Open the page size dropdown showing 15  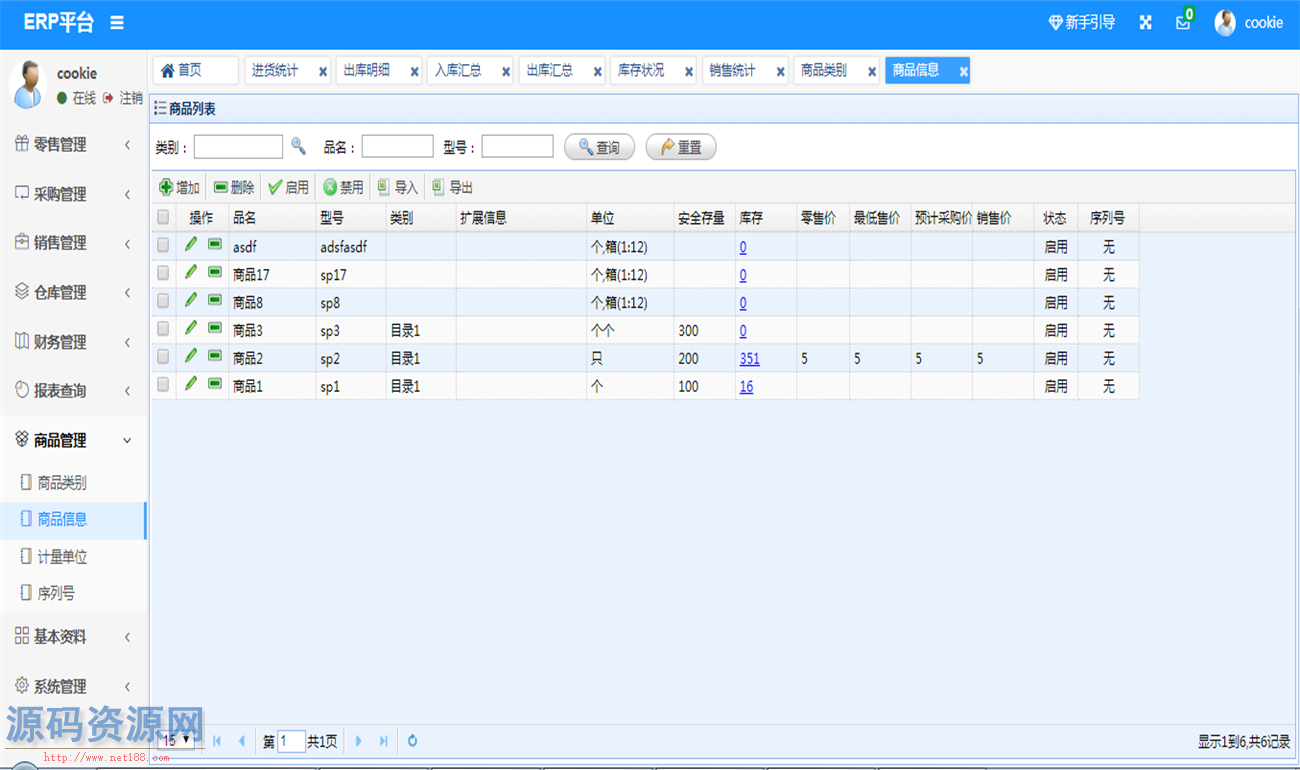coord(176,741)
